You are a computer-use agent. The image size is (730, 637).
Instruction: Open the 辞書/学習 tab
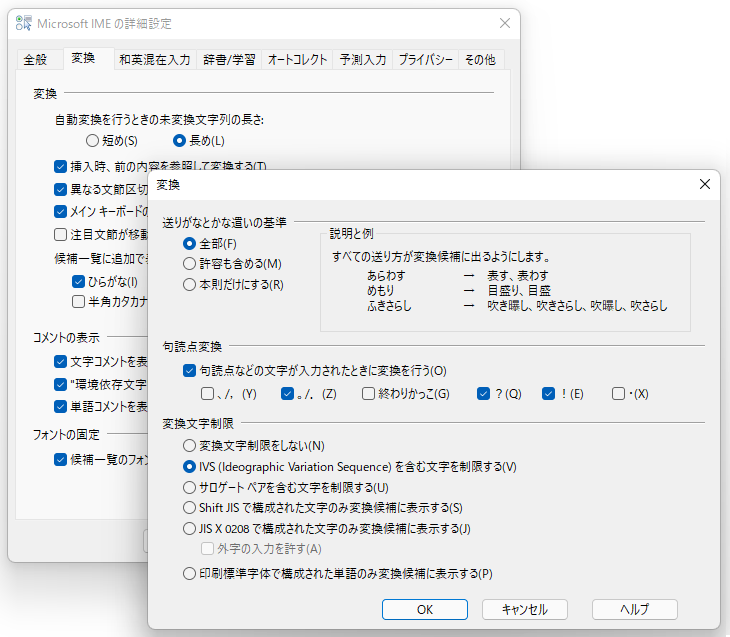pos(229,60)
